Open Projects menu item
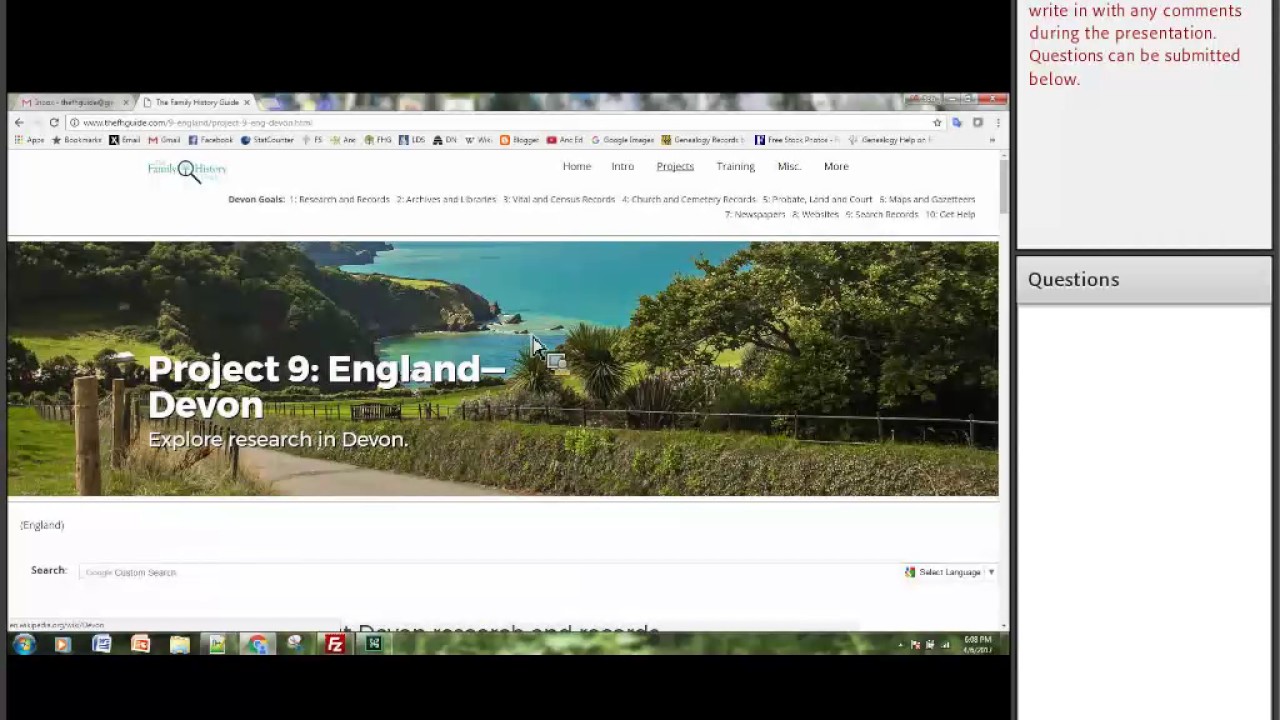Viewport: 1280px width, 720px height. 675,166
